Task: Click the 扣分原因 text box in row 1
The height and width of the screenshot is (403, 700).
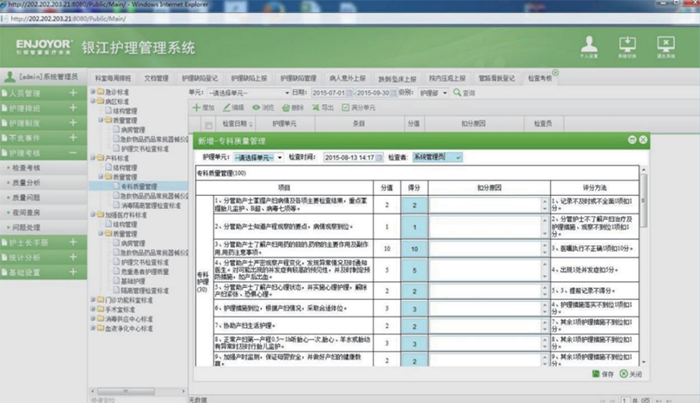Action: pyautogui.click(x=485, y=205)
